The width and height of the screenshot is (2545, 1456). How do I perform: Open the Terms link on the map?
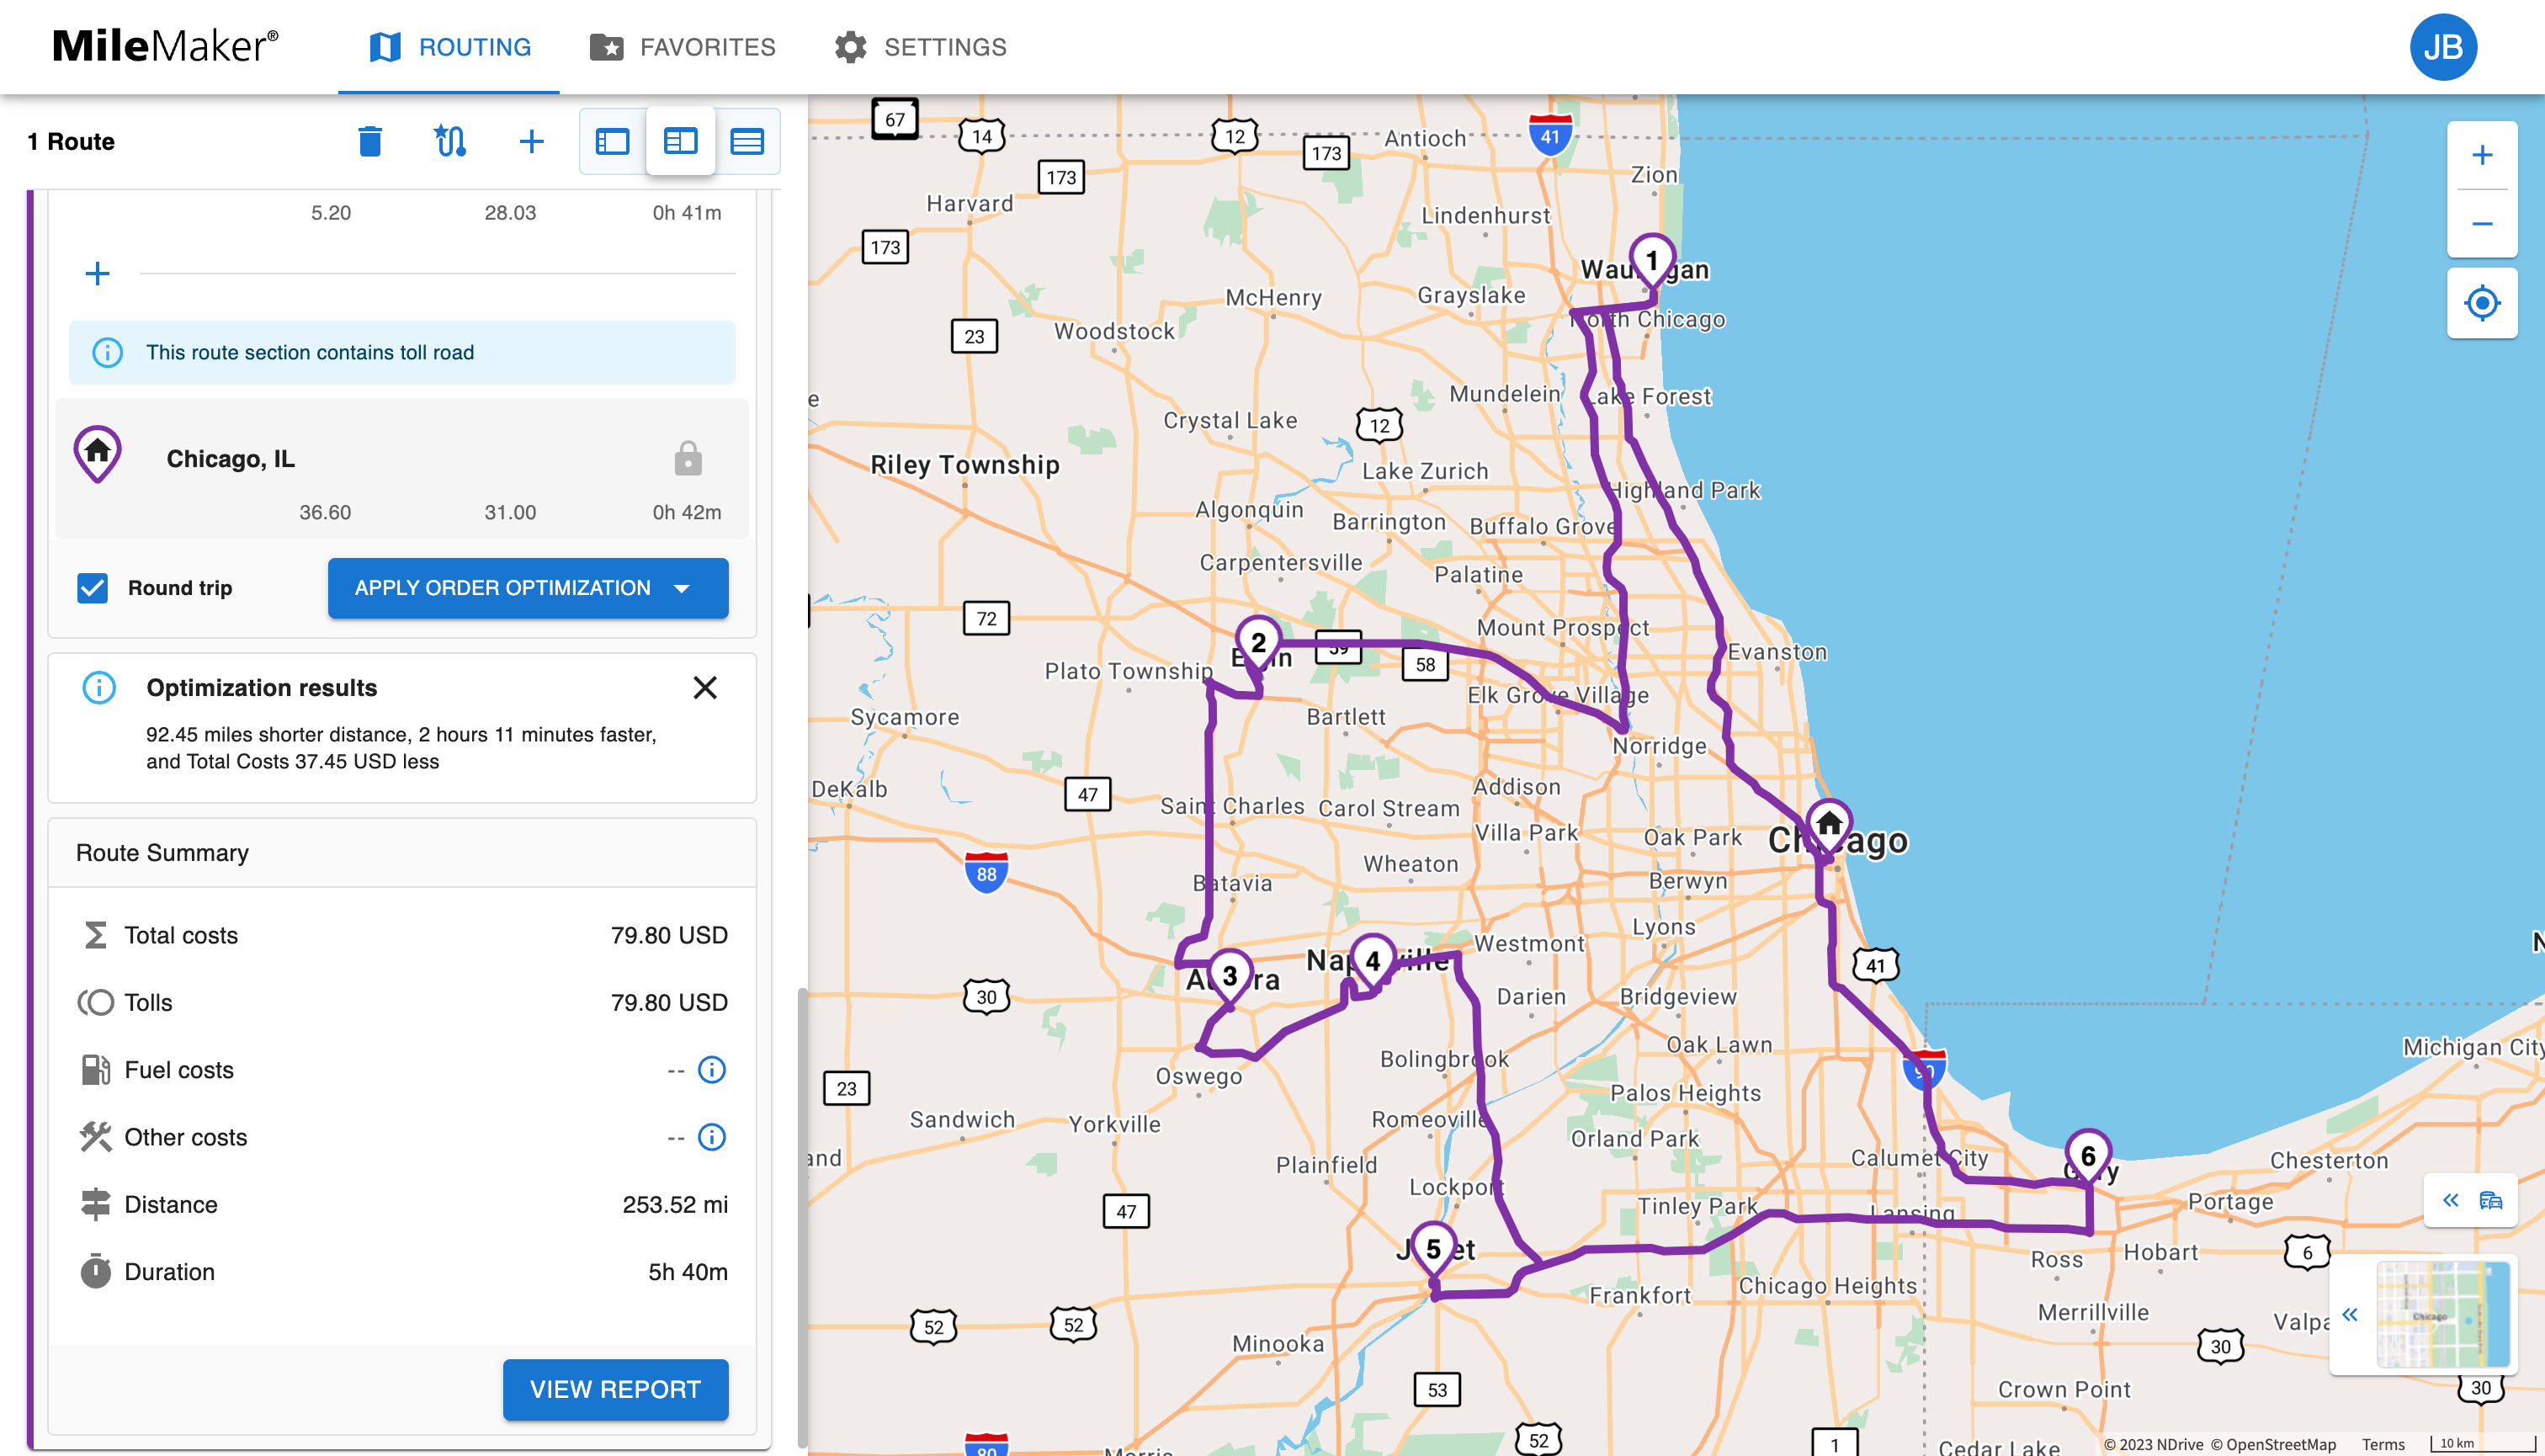pyautogui.click(x=2384, y=1444)
